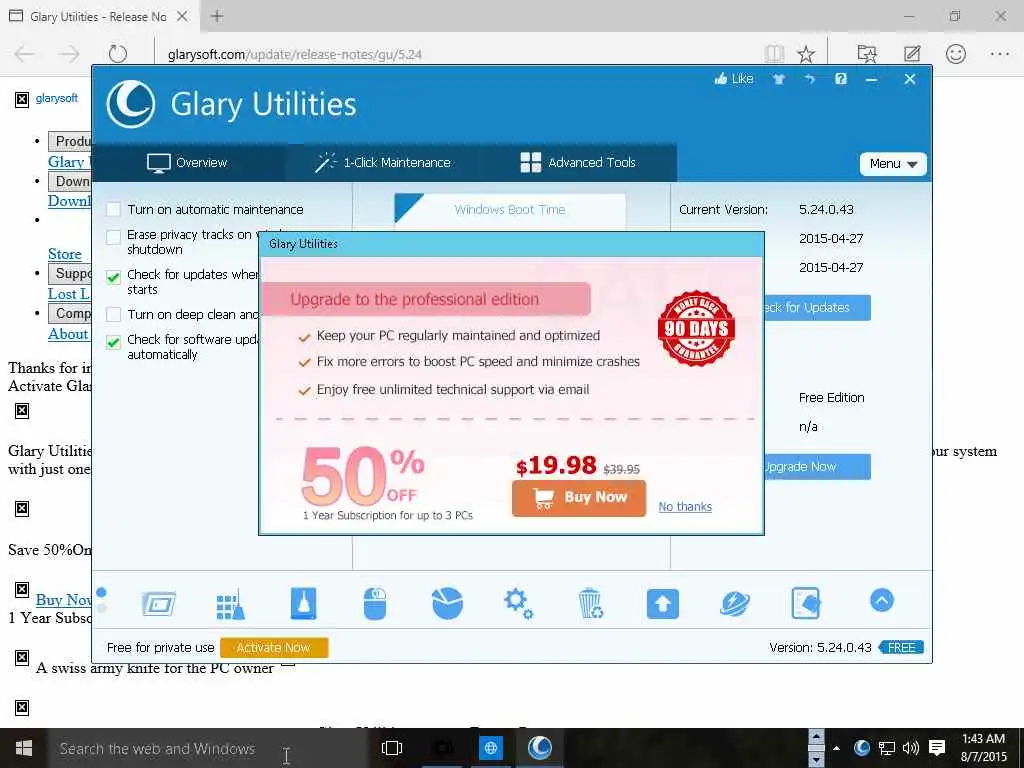Show hidden tray icons arrow

click(x=837, y=748)
